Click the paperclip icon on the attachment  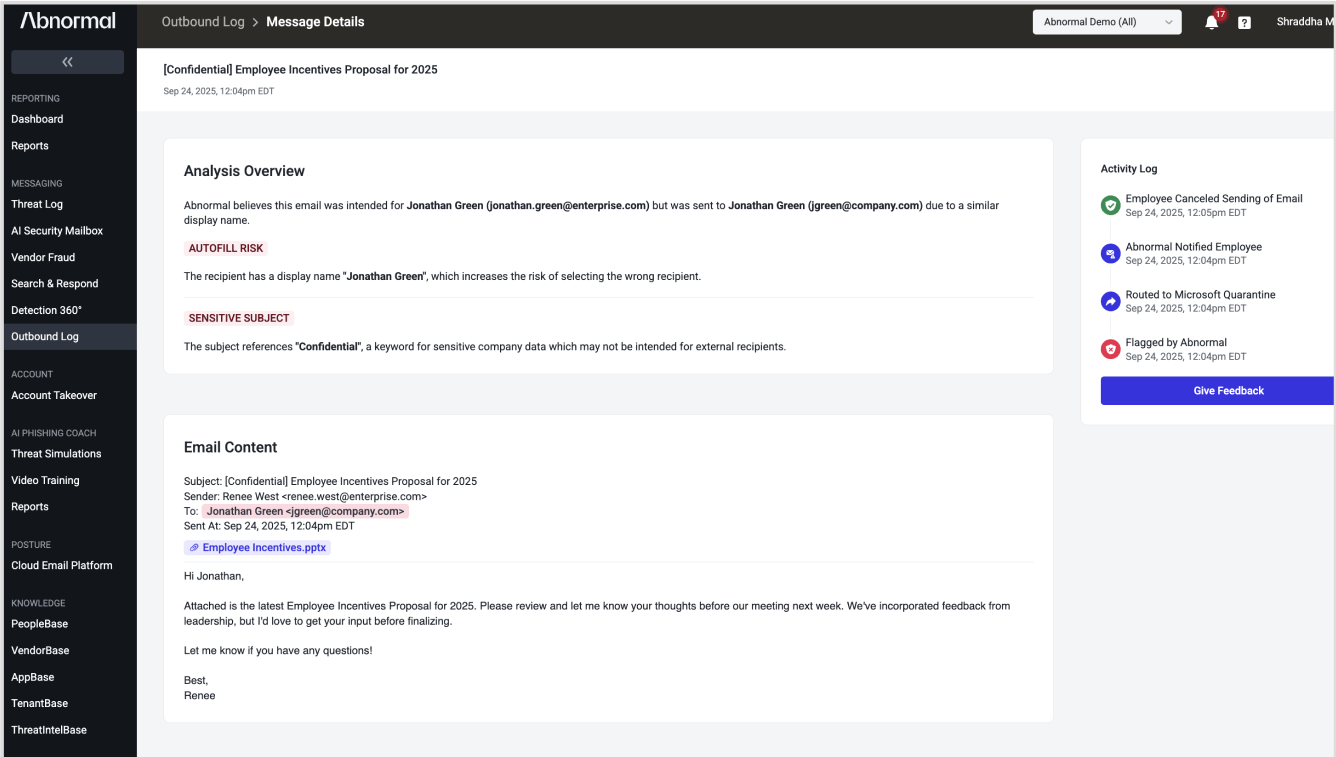coord(194,548)
